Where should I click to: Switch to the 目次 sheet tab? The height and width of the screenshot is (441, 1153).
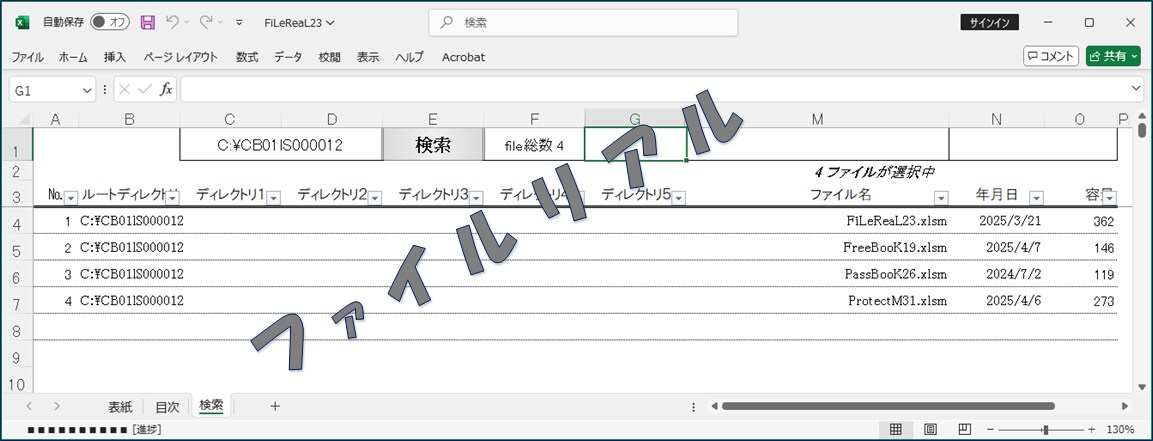point(167,406)
